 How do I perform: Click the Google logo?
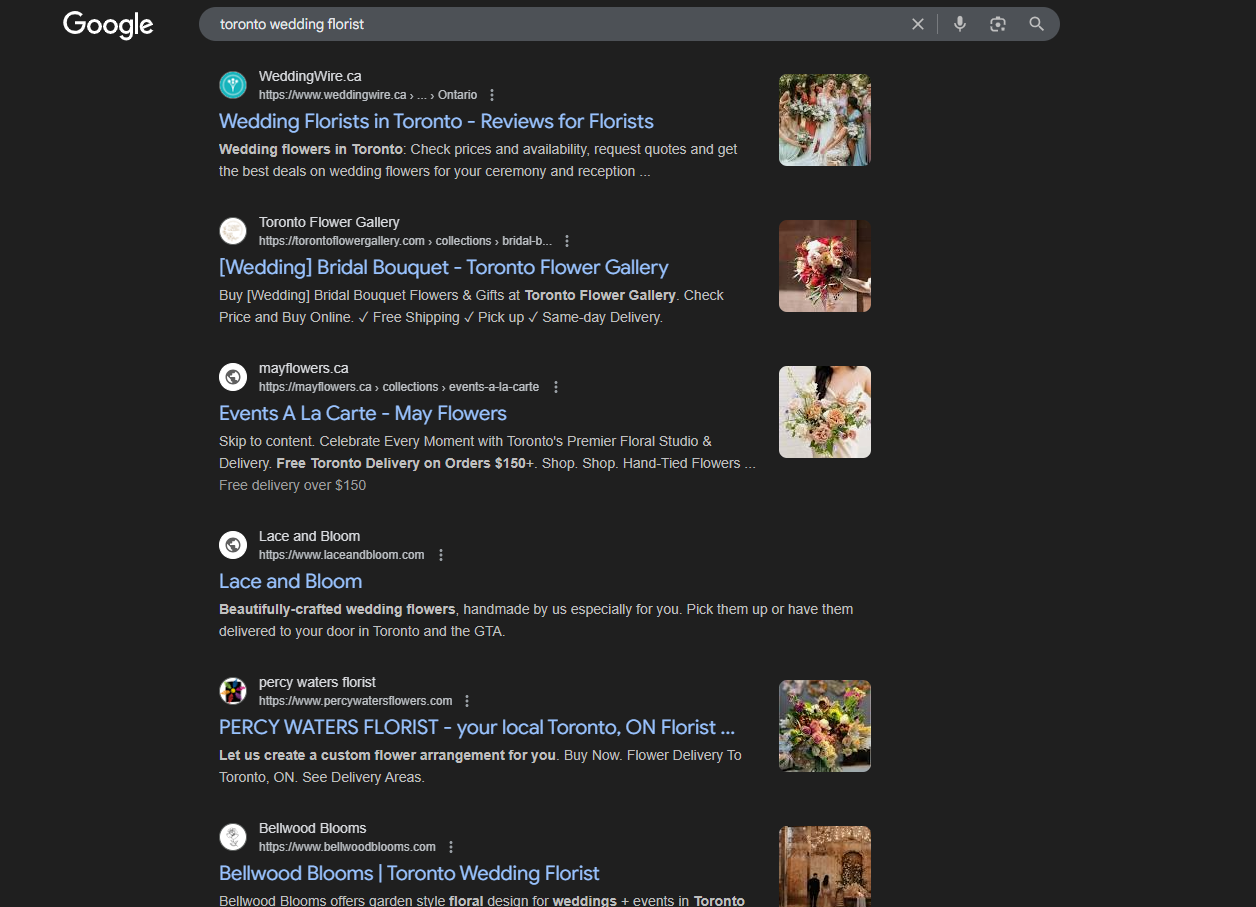coord(108,25)
